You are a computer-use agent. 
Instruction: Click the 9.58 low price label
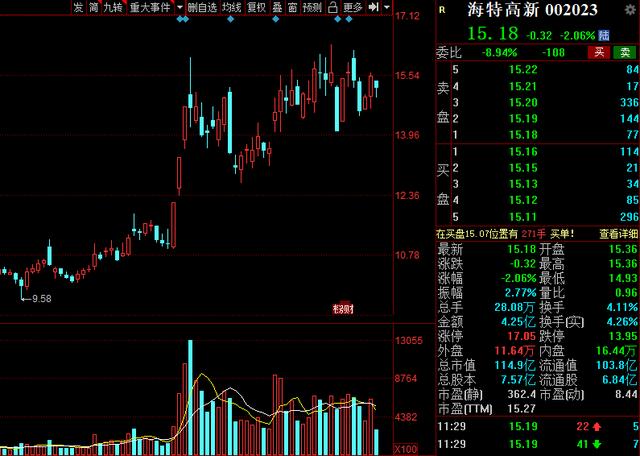pos(42,299)
